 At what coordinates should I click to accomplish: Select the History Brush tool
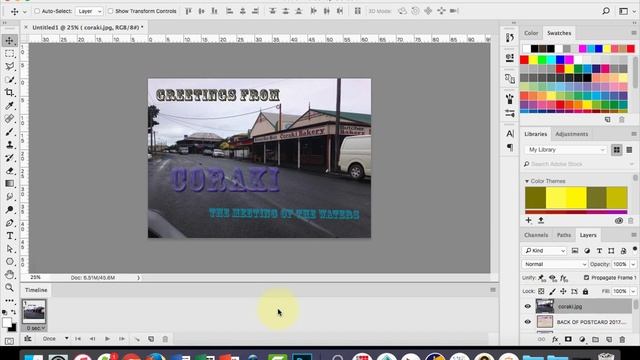[x=9, y=158]
